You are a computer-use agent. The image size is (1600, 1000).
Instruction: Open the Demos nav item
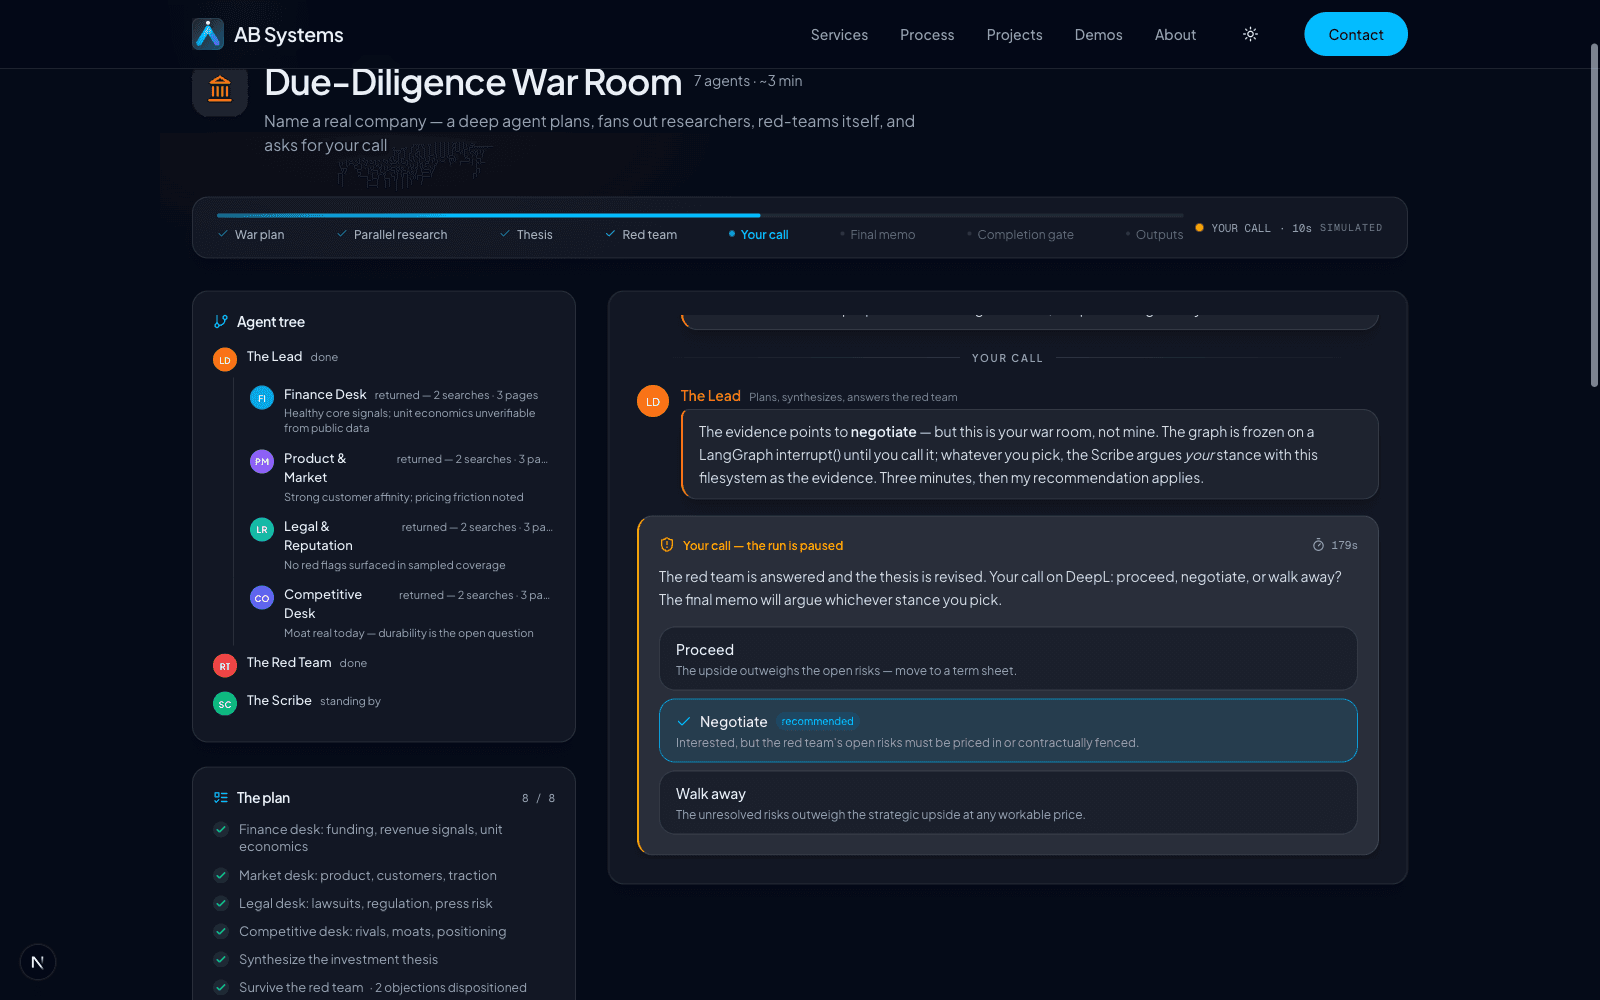tap(1098, 34)
